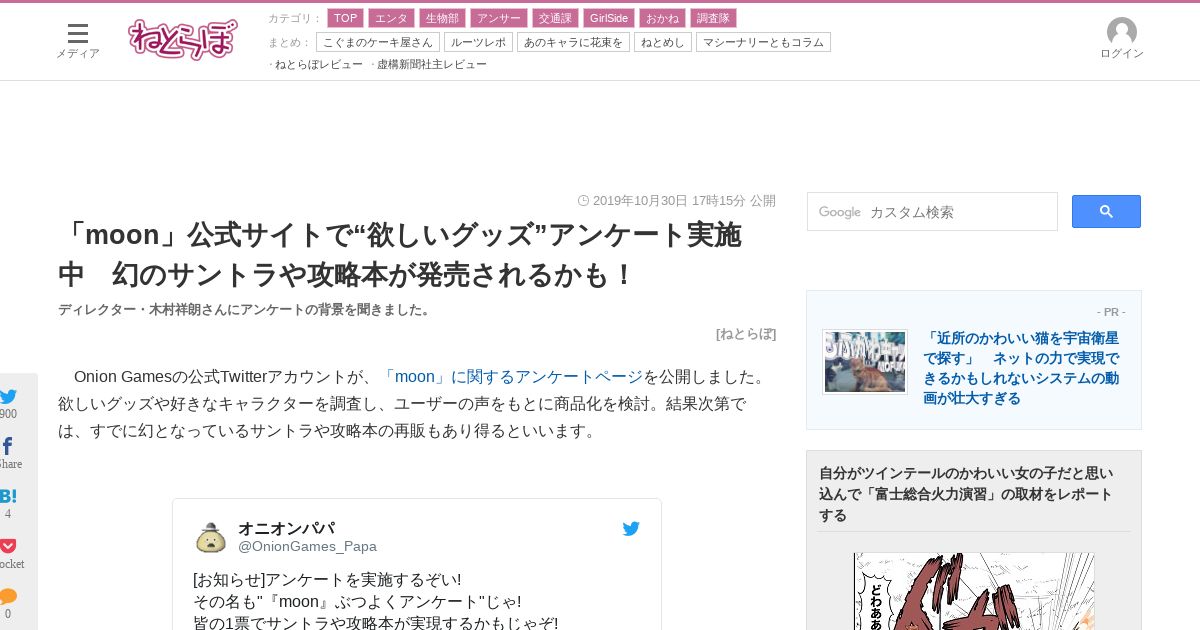Open 虚構新聞社主レビュー link

pyautogui.click(x=432, y=64)
